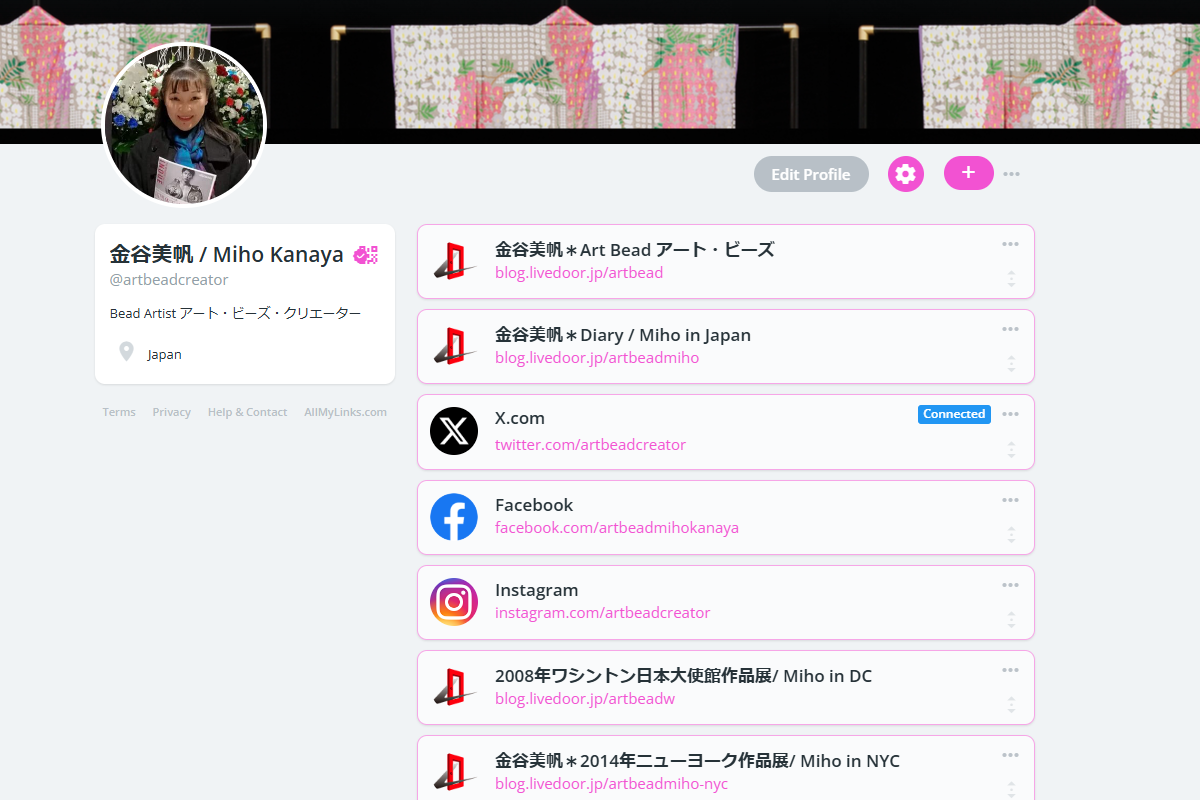
Task: Open facebook.com/artbeadmihokanaya link
Action: (617, 528)
